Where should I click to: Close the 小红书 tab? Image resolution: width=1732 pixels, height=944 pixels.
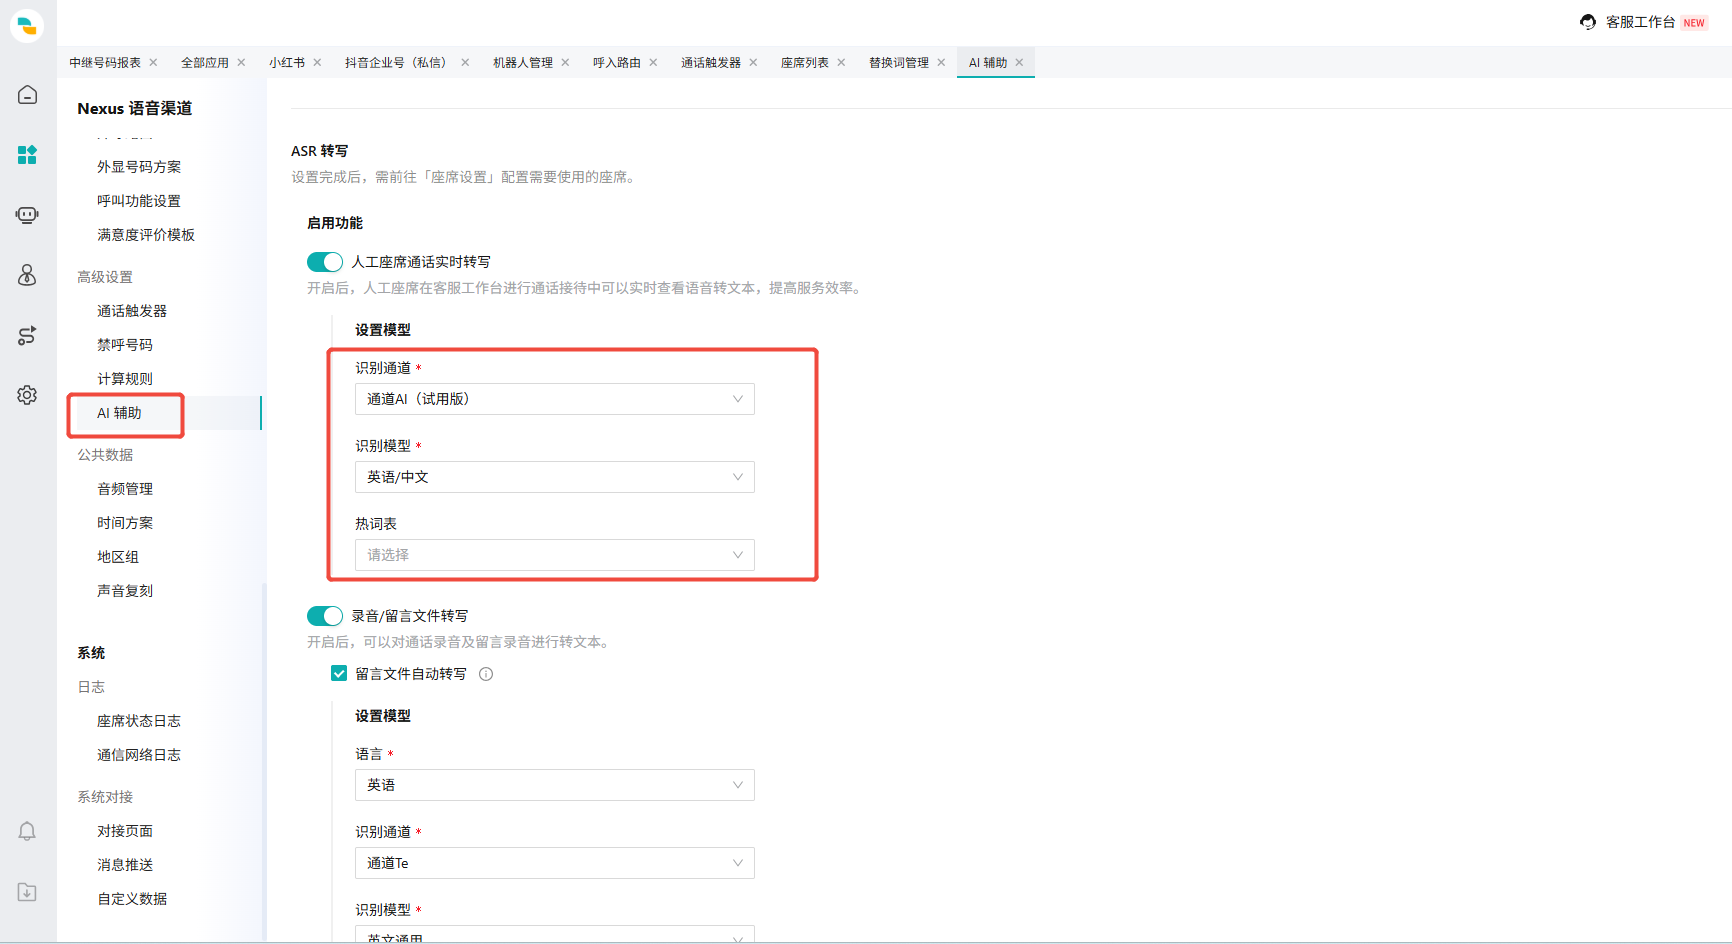(317, 62)
